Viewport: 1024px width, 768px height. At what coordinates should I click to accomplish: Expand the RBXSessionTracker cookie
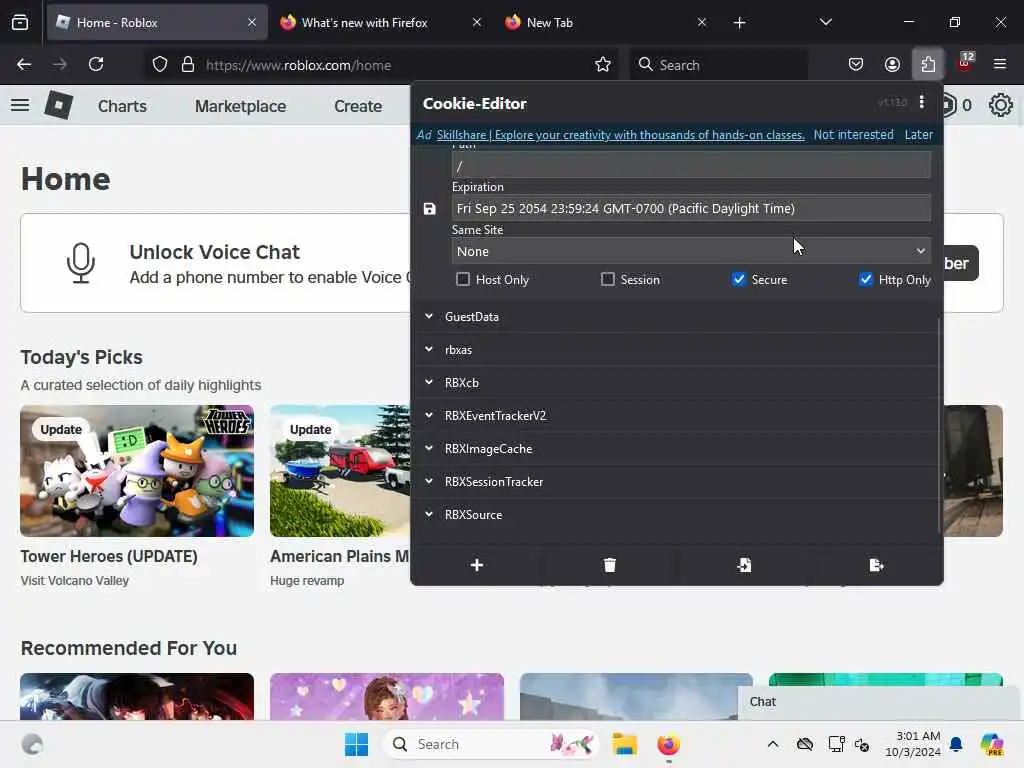pos(677,481)
